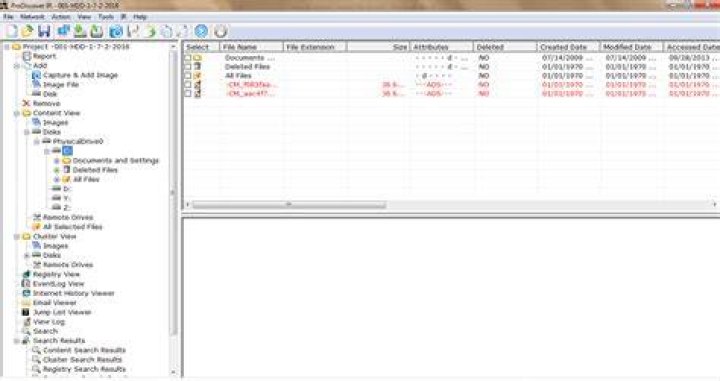Expand Disks under Cluster View

coord(27,255)
